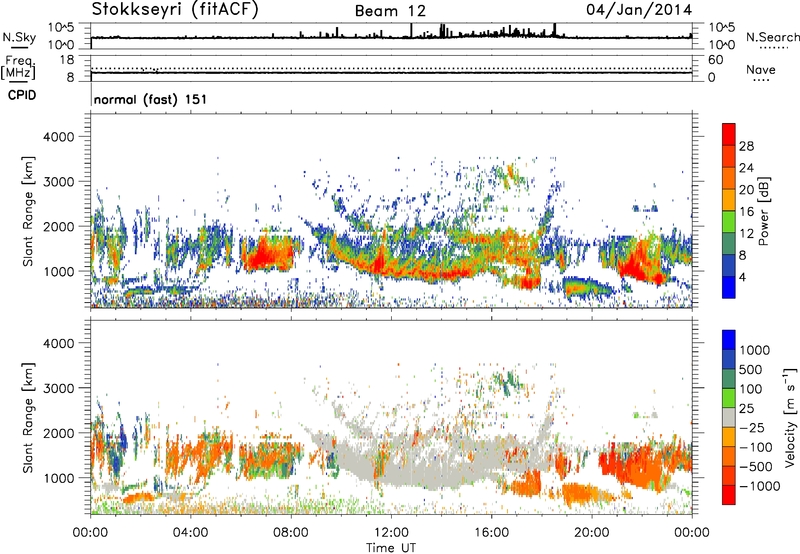Click the 4 tick on power colorbar

pyautogui.click(x=743, y=277)
